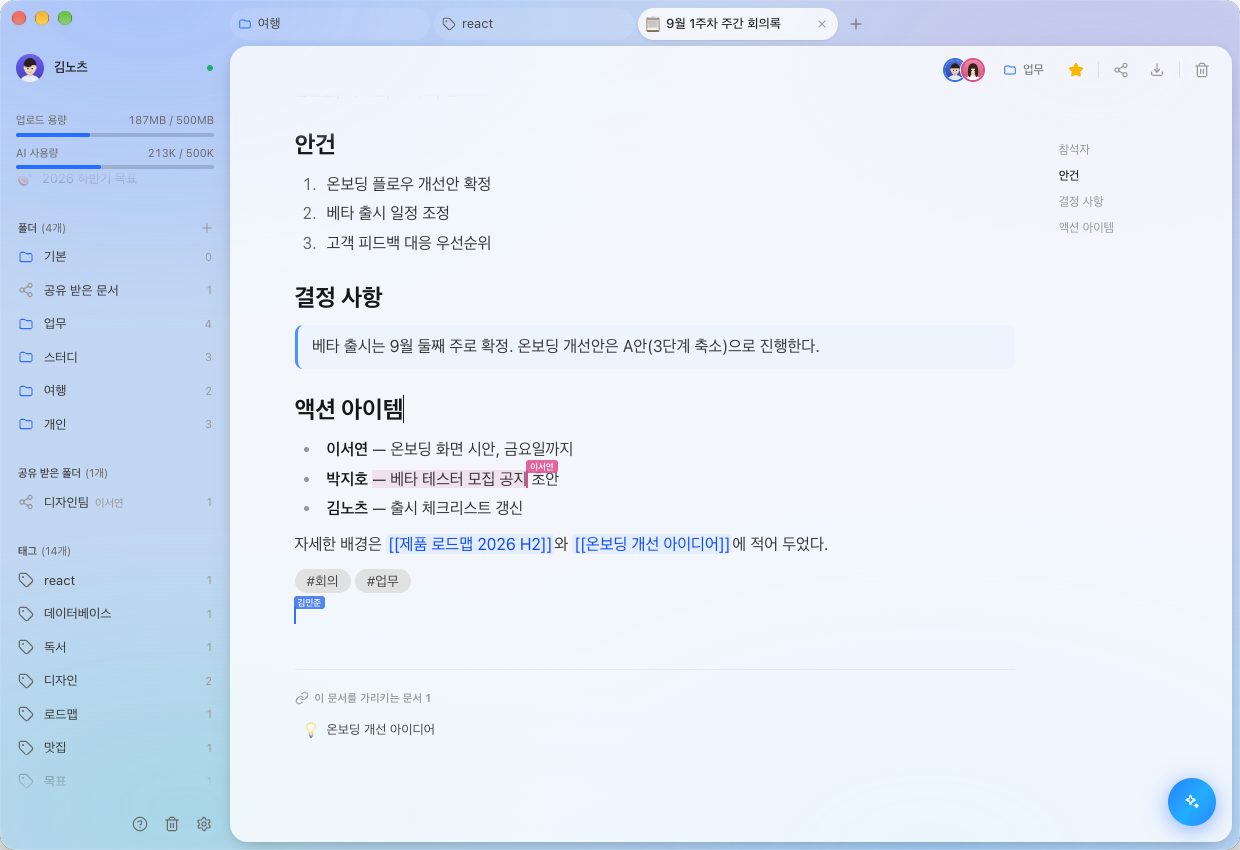Screen dimensions: 1240x850
Task: Open settings gear in sidebar
Action: 204,824
